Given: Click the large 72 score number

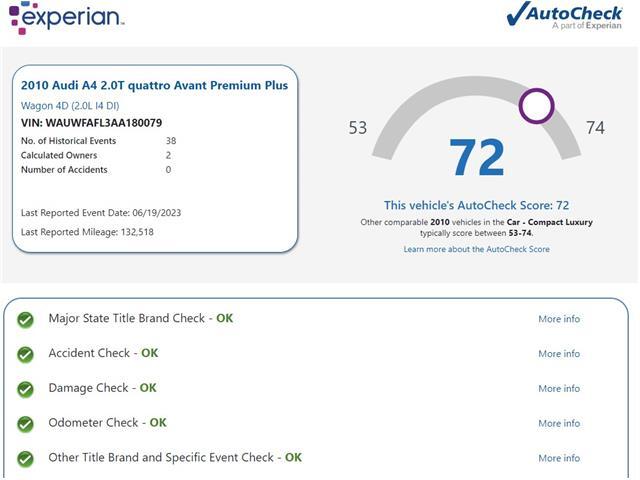Looking at the screenshot, I should click(477, 158).
